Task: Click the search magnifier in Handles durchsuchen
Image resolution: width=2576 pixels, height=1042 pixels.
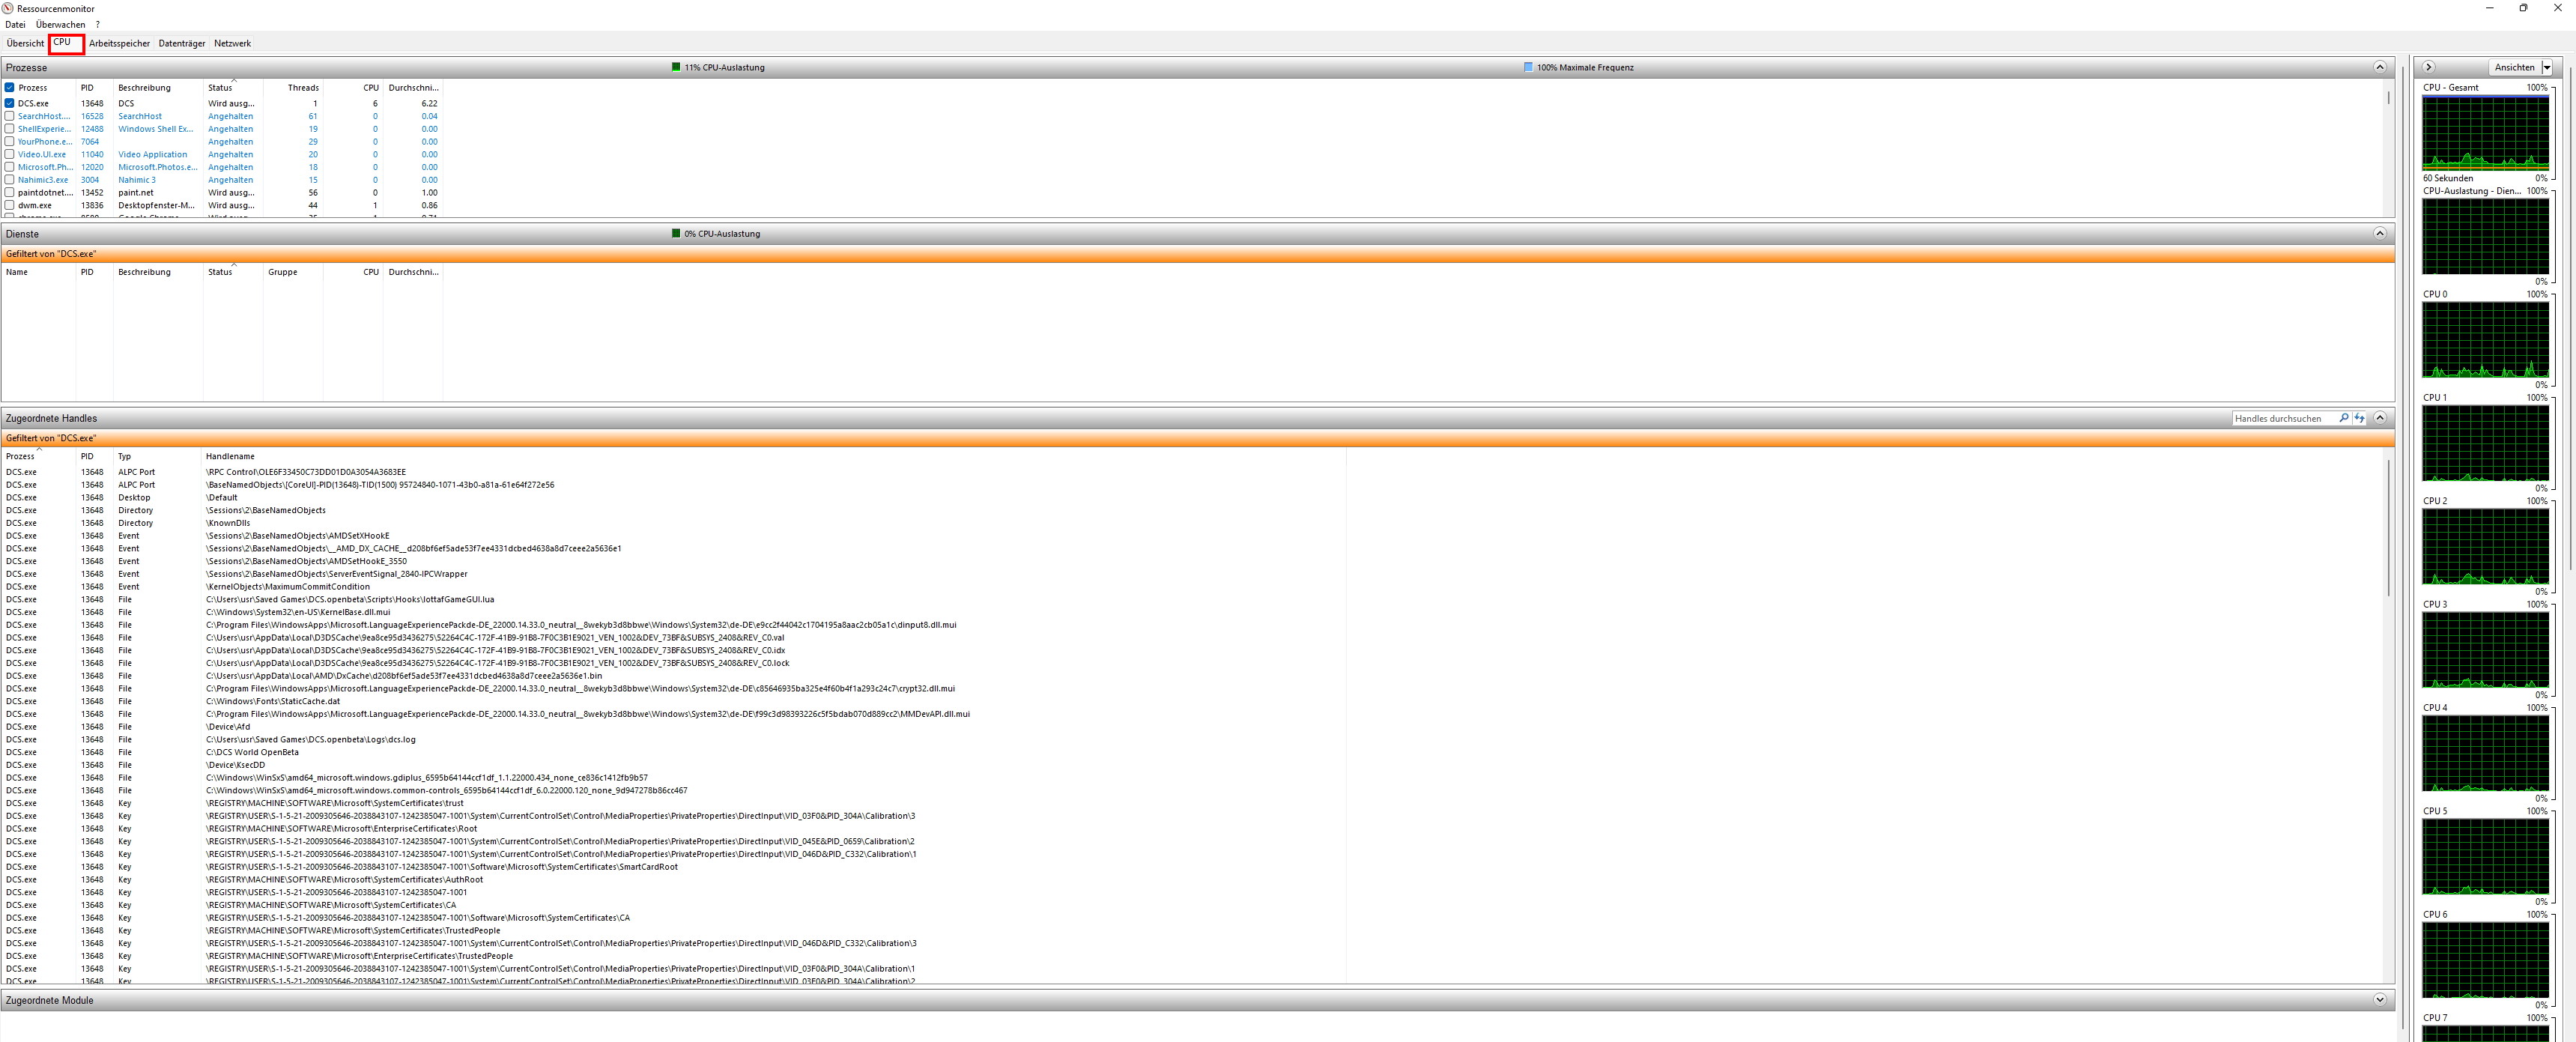Action: pyautogui.click(x=2343, y=418)
